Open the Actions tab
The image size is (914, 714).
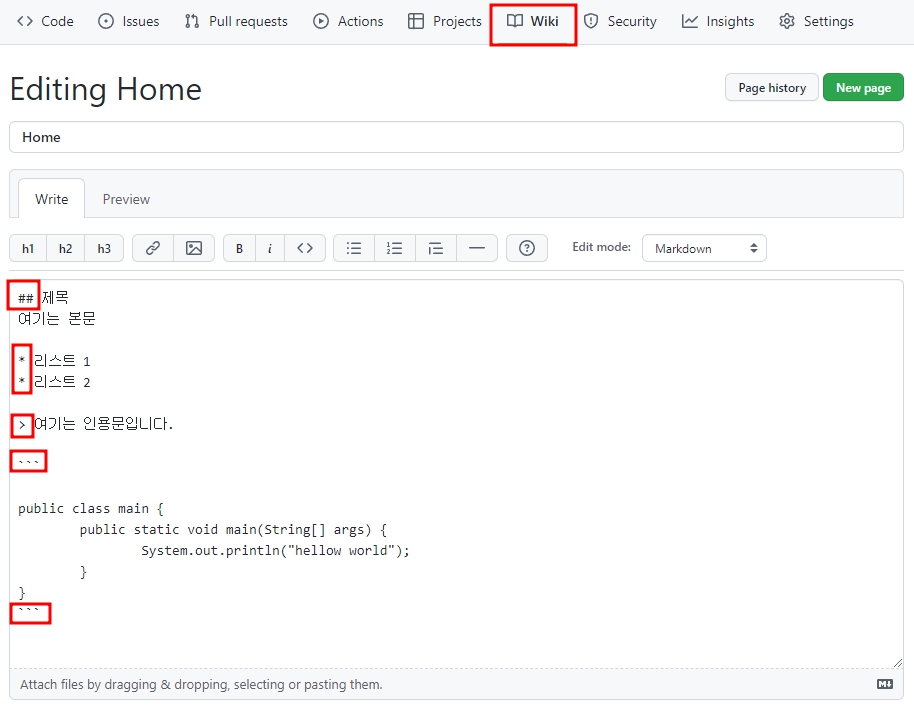[x=348, y=22]
